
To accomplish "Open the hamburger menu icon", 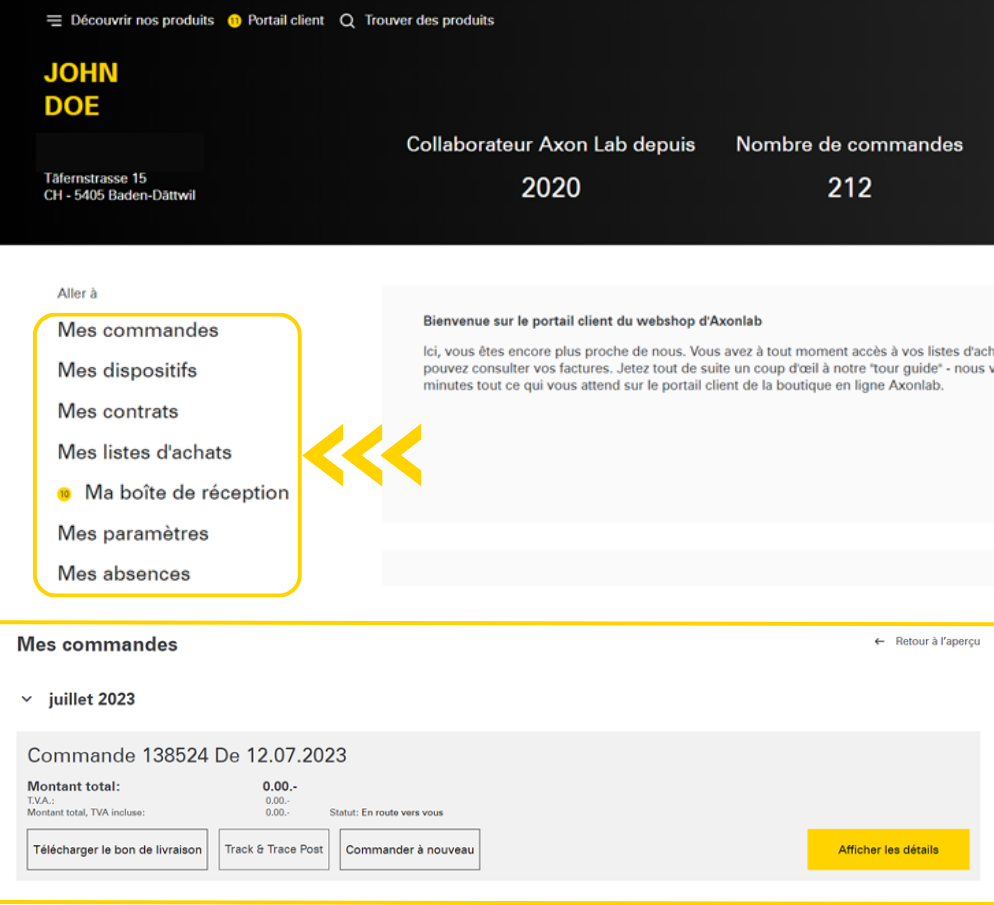I will point(54,21).
